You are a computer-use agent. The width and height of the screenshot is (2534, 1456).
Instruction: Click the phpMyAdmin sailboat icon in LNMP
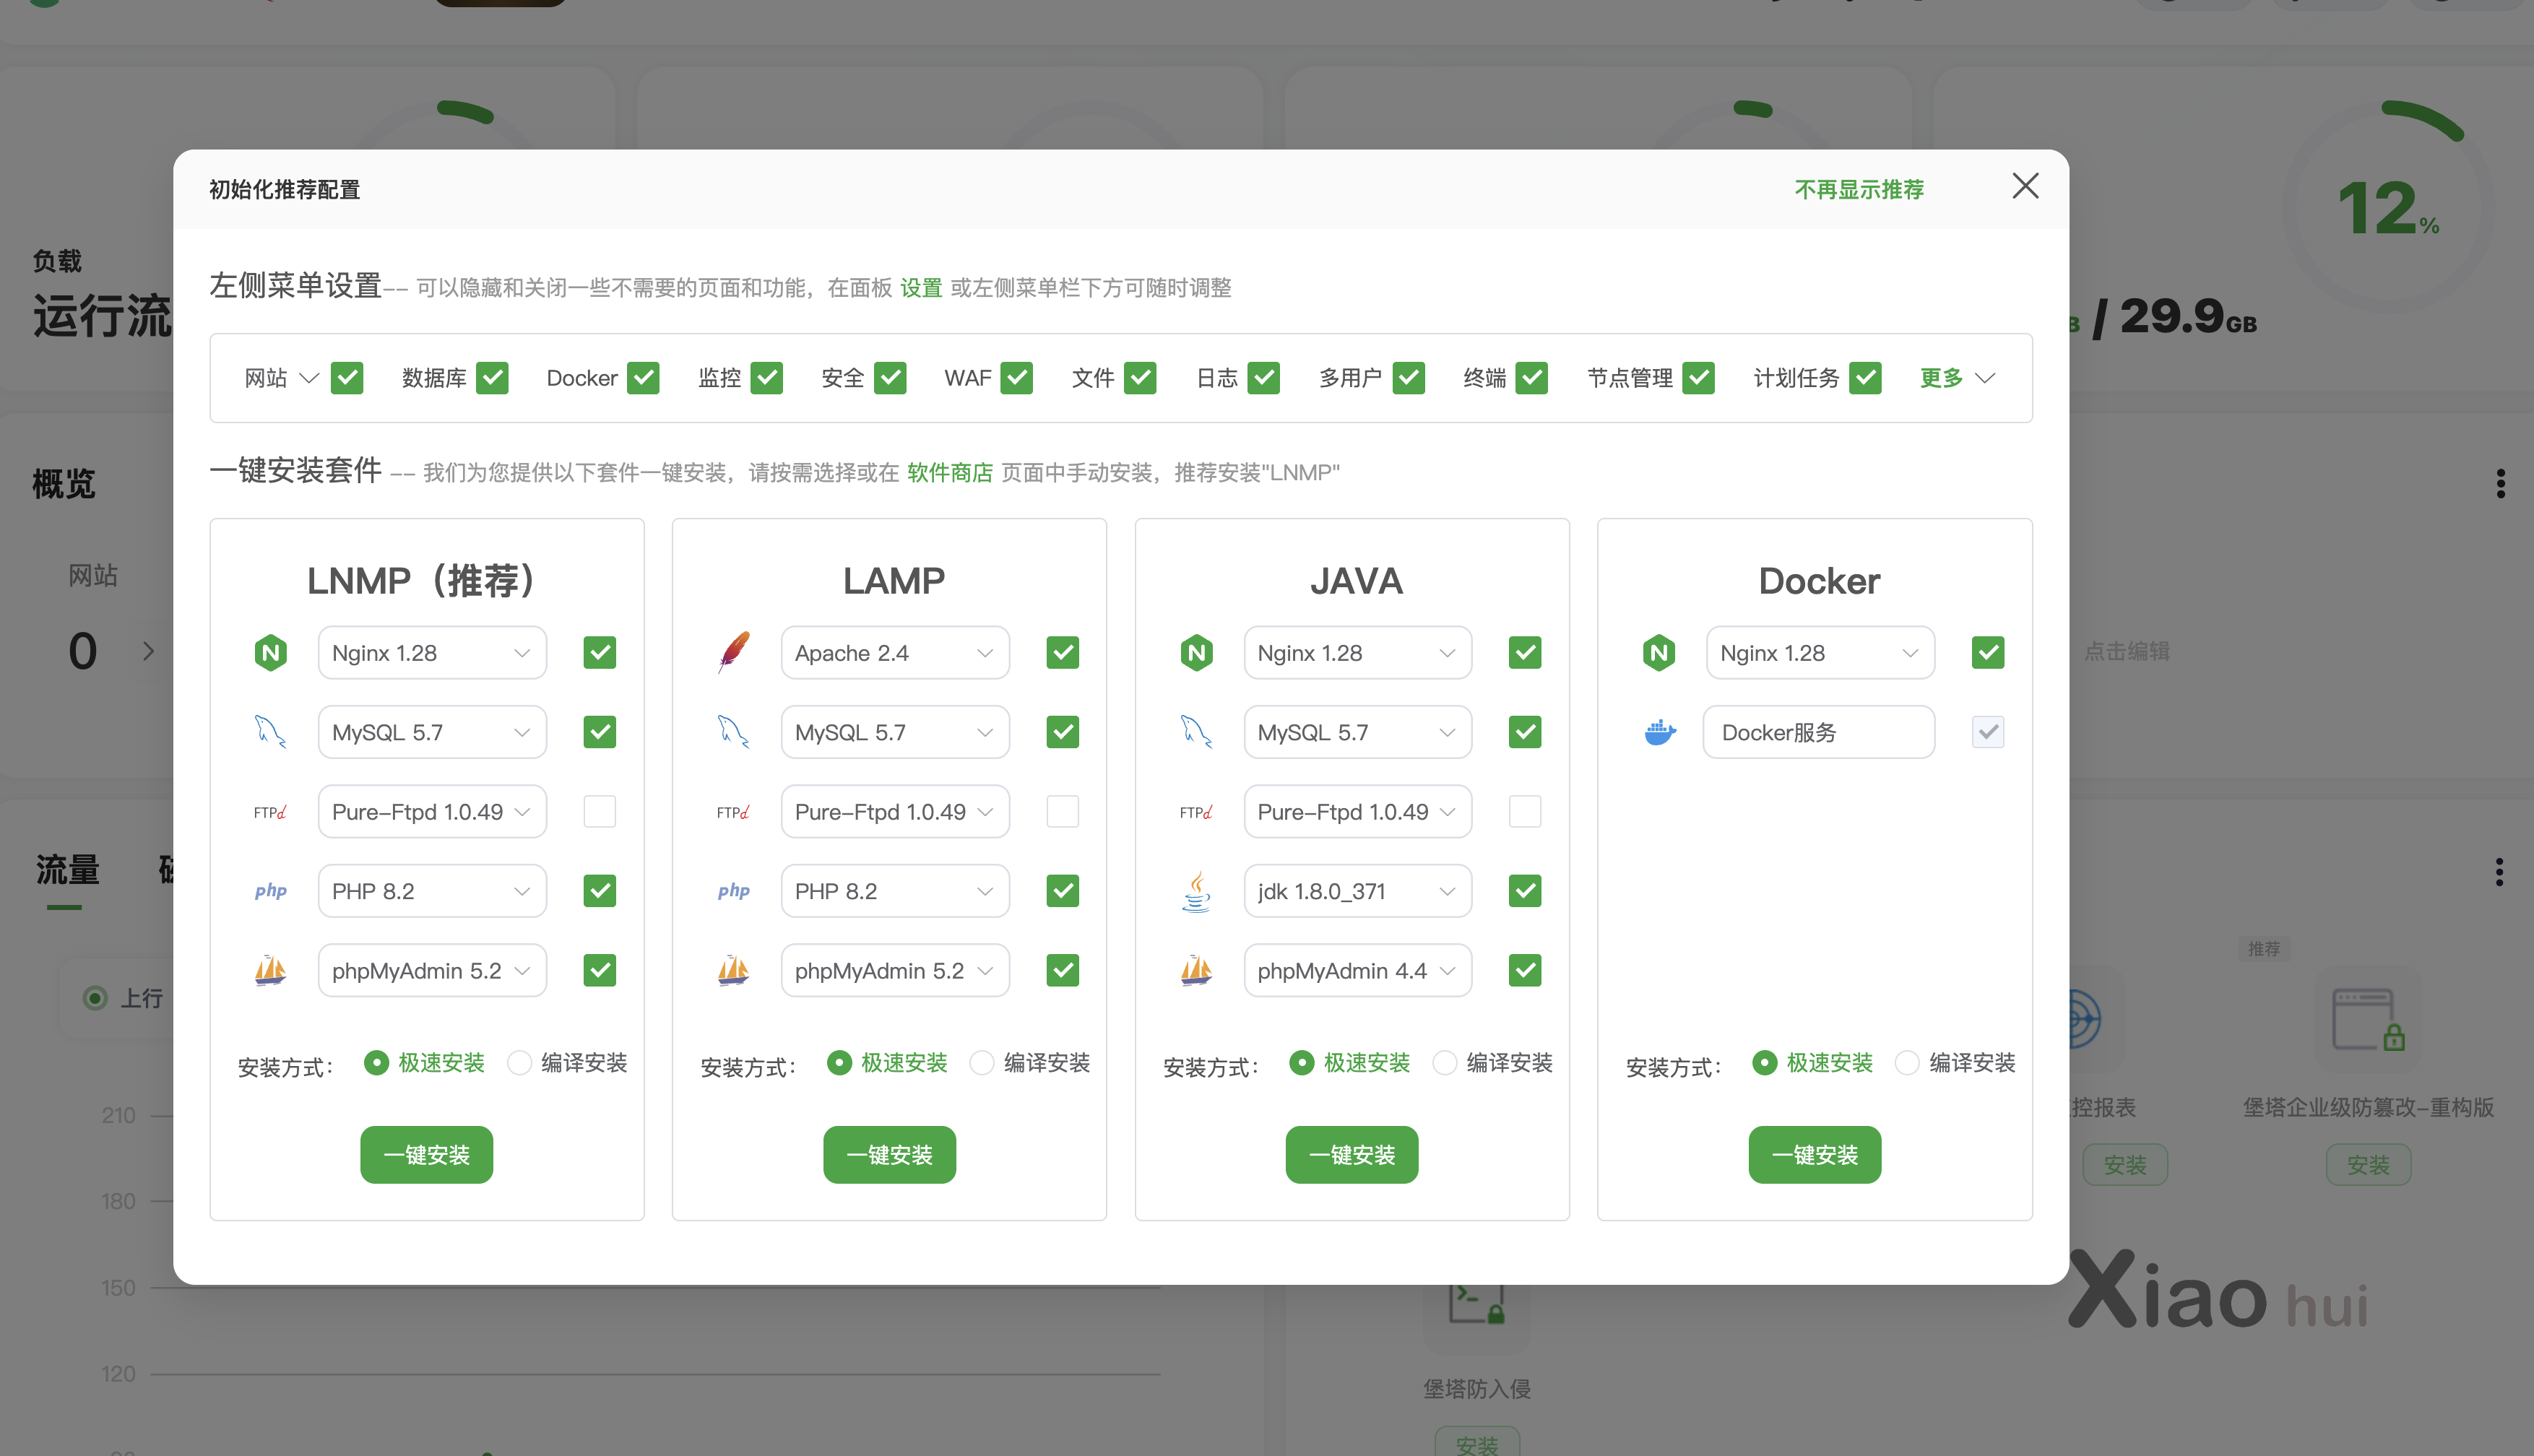(270, 971)
